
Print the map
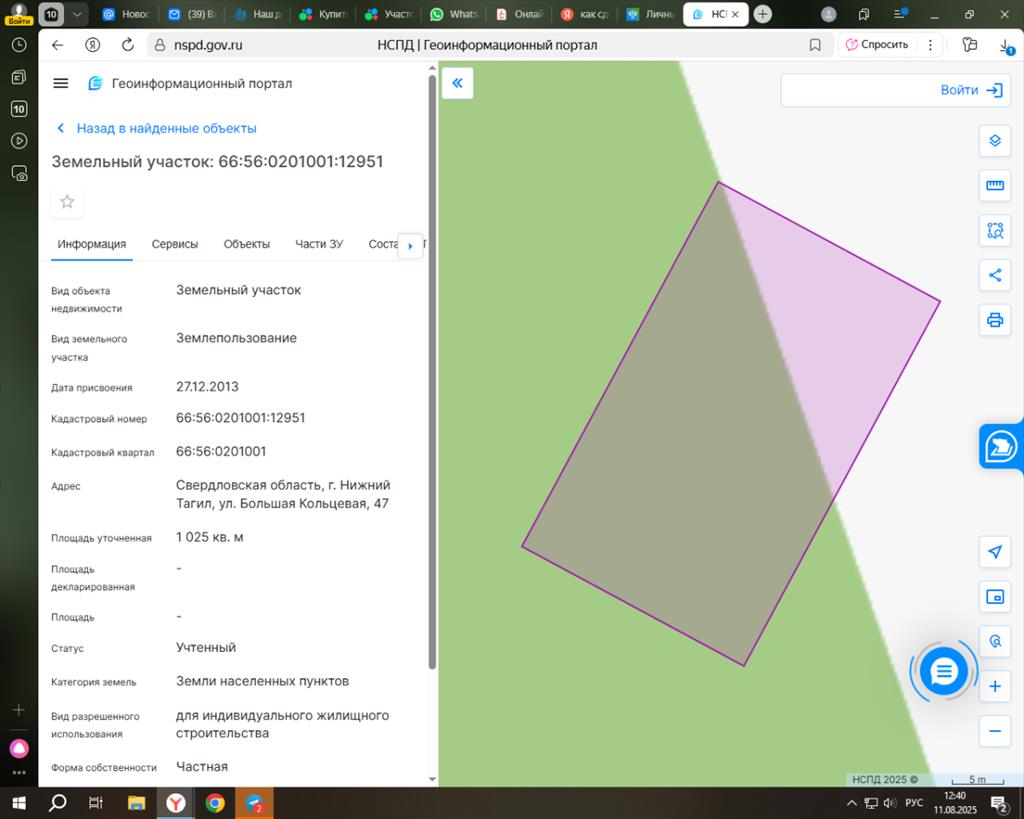[x=994, y=320]
